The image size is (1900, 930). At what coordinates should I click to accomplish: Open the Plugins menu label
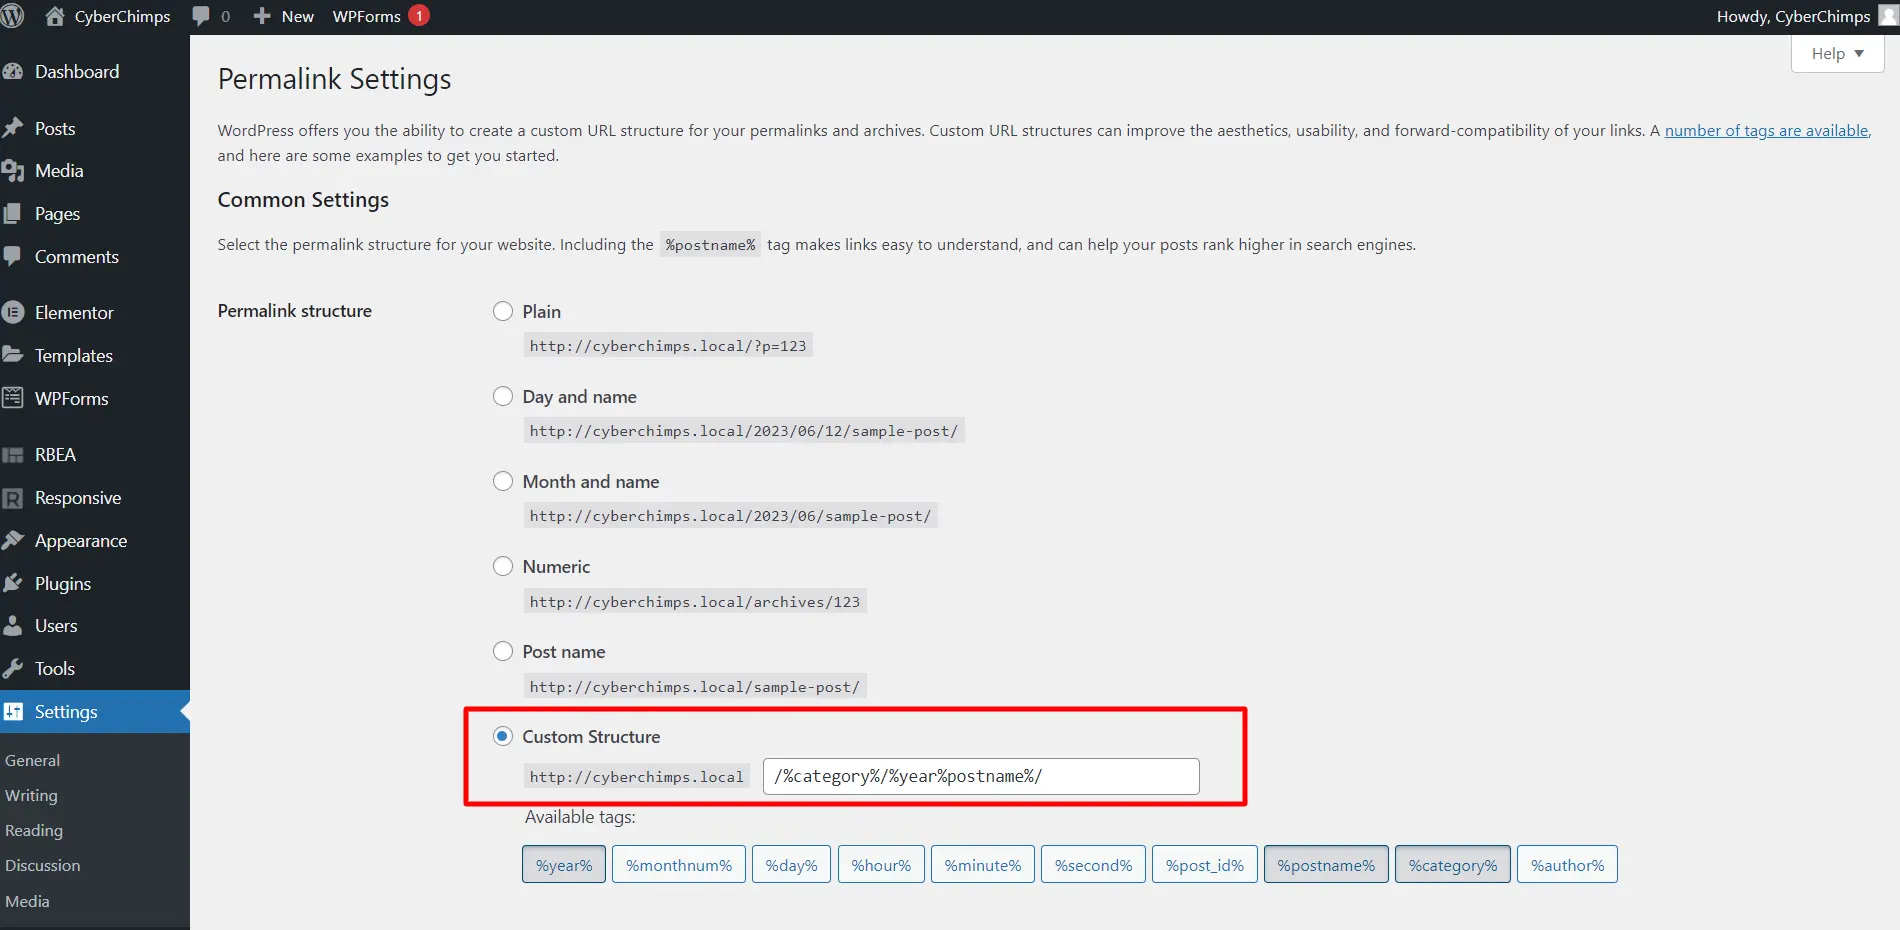pyautogui.click(x=63, y=583)
